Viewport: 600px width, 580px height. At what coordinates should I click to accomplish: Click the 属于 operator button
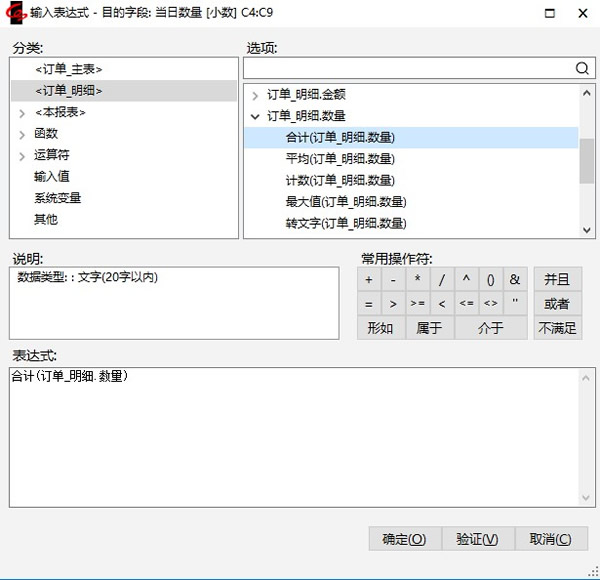coord(430,328)
